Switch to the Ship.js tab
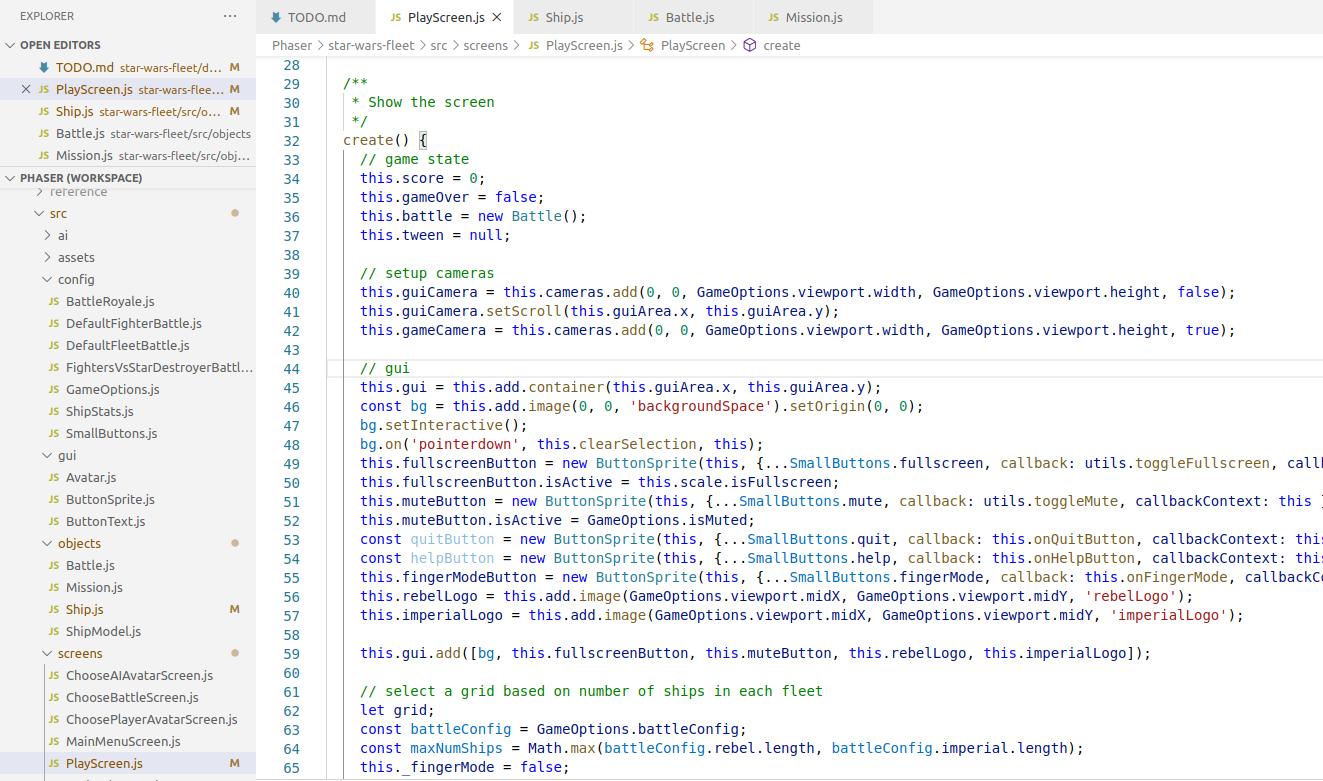The image size is (1323, 781). point(563,17)
